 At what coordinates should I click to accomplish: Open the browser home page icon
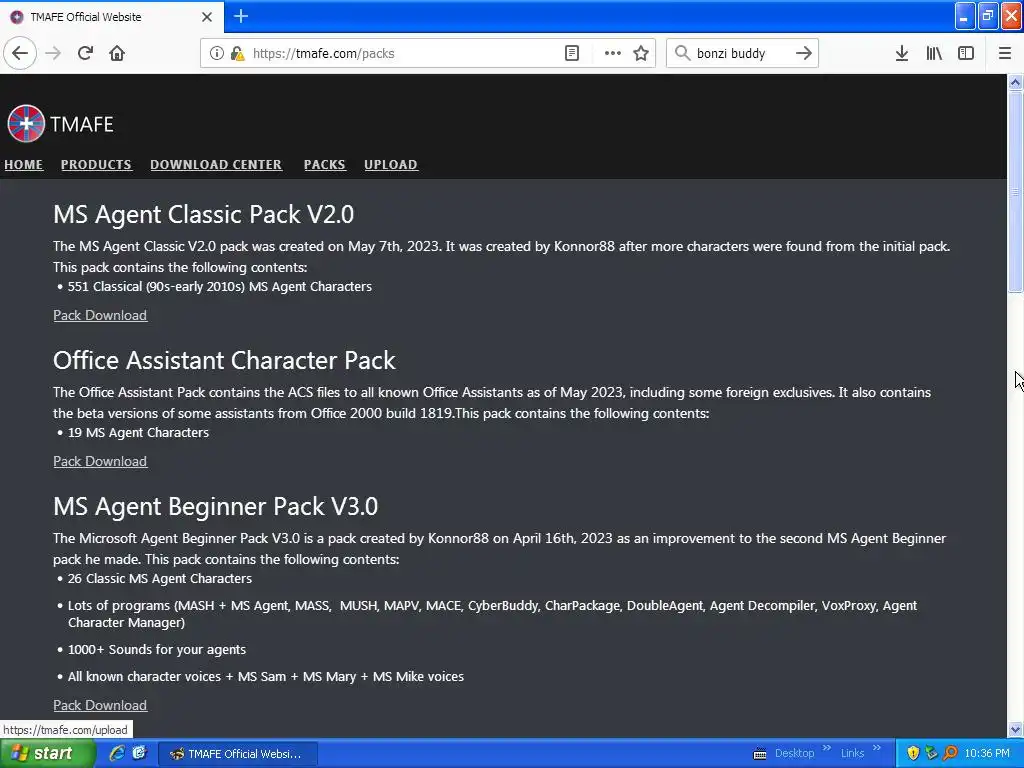(x=117, y=53)
